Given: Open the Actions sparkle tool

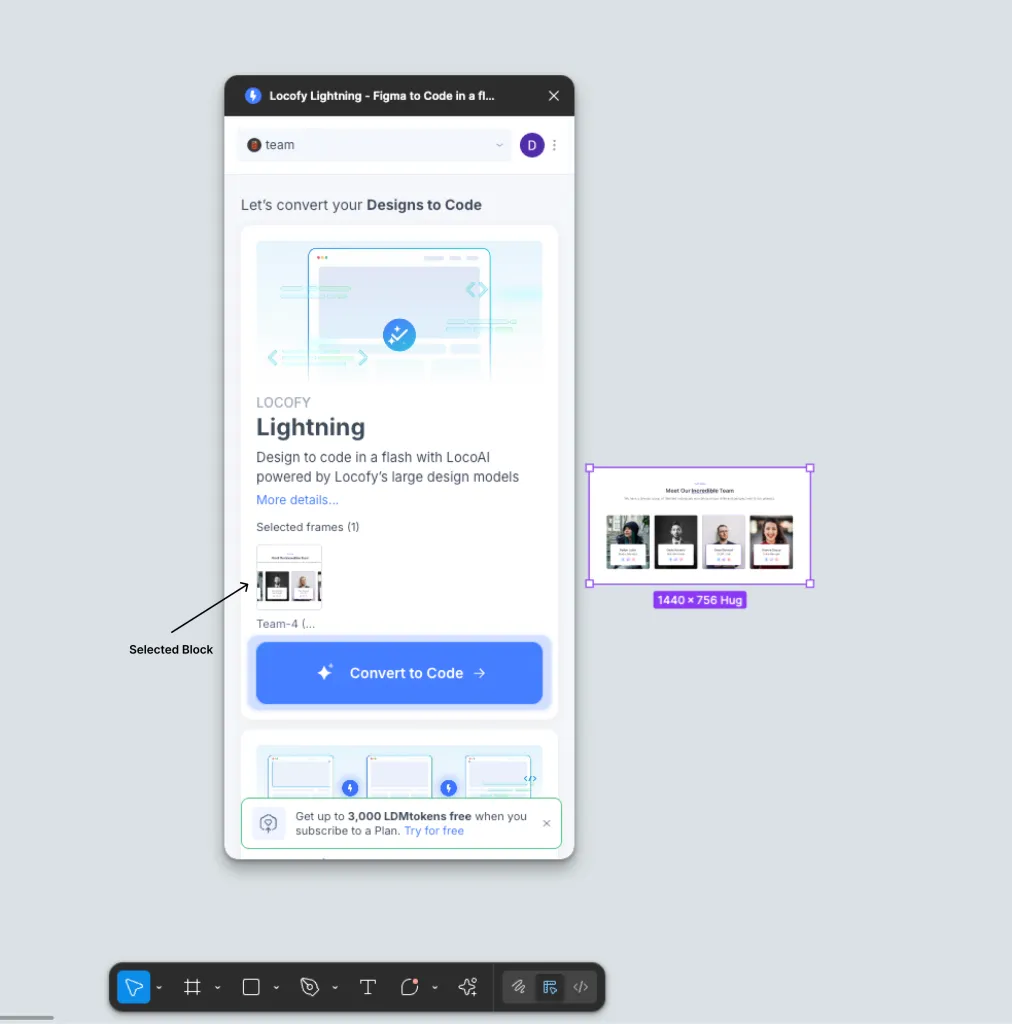Looking at the screenshot, I should (467, 987).
